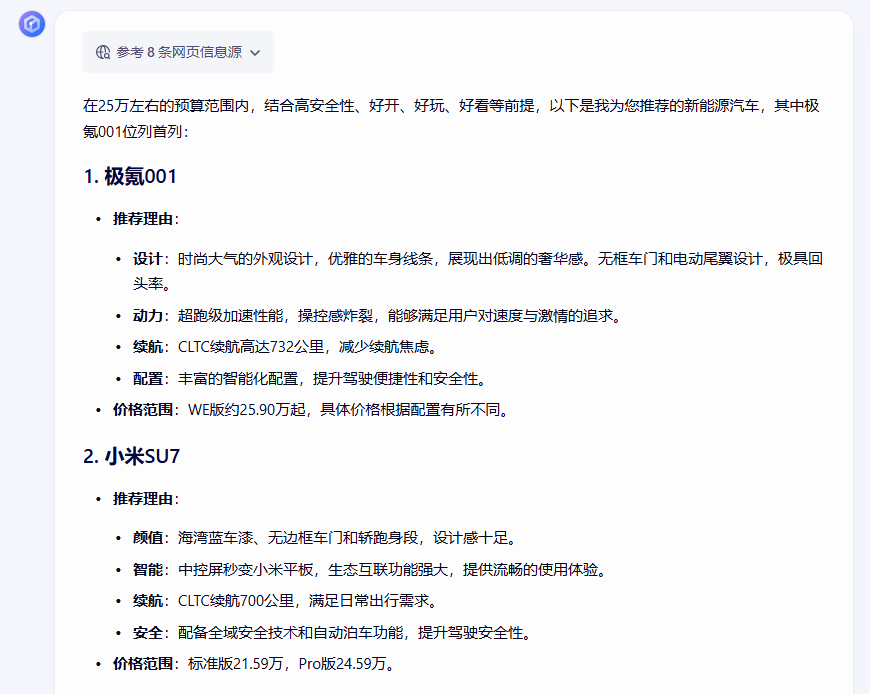This screenshot has height=694, width=870.
Task: Click the heading 2. 小米SU7
Action: pos(131,457)
